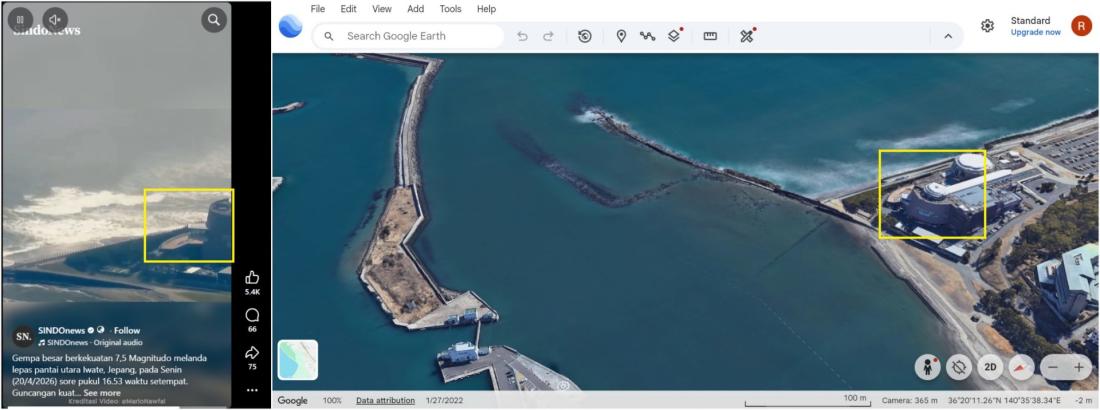Open the Tools menu
The image size is (1100, 410).
450,9
